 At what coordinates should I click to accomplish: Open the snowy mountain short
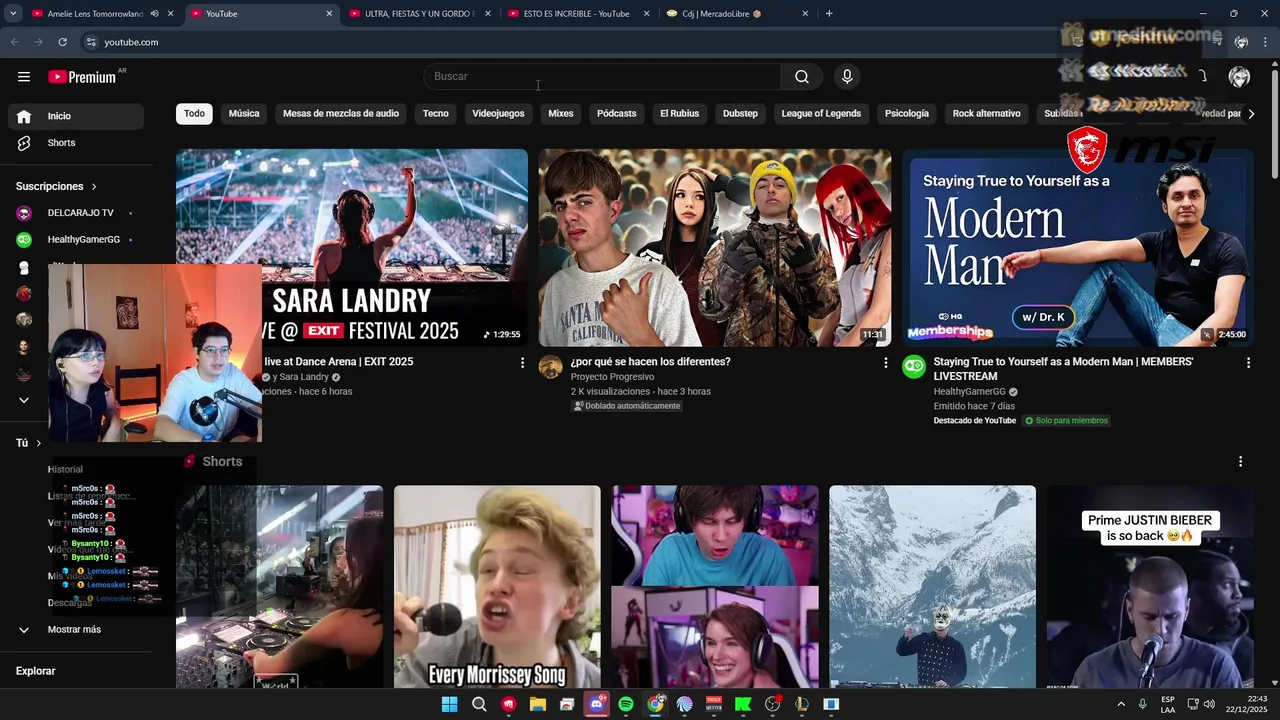coord(932,587)
